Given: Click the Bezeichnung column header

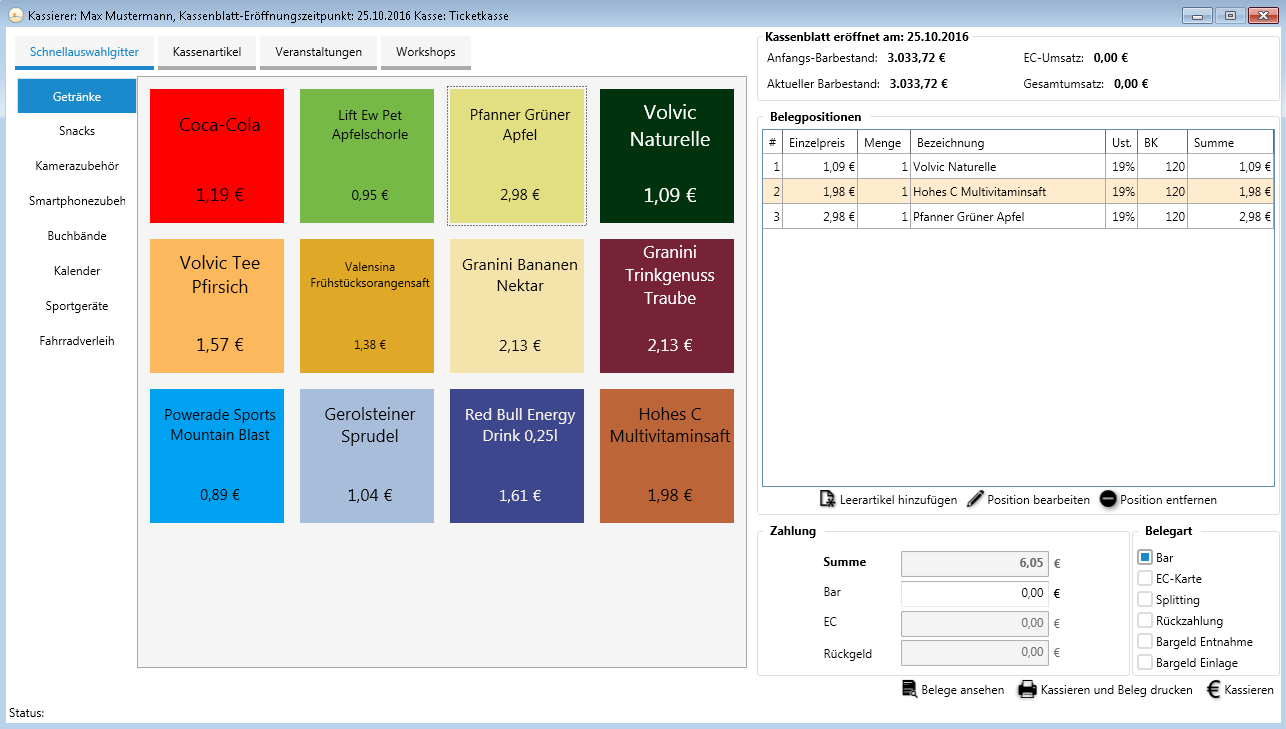Looking at the screenshot, I should click(1008, 143).
